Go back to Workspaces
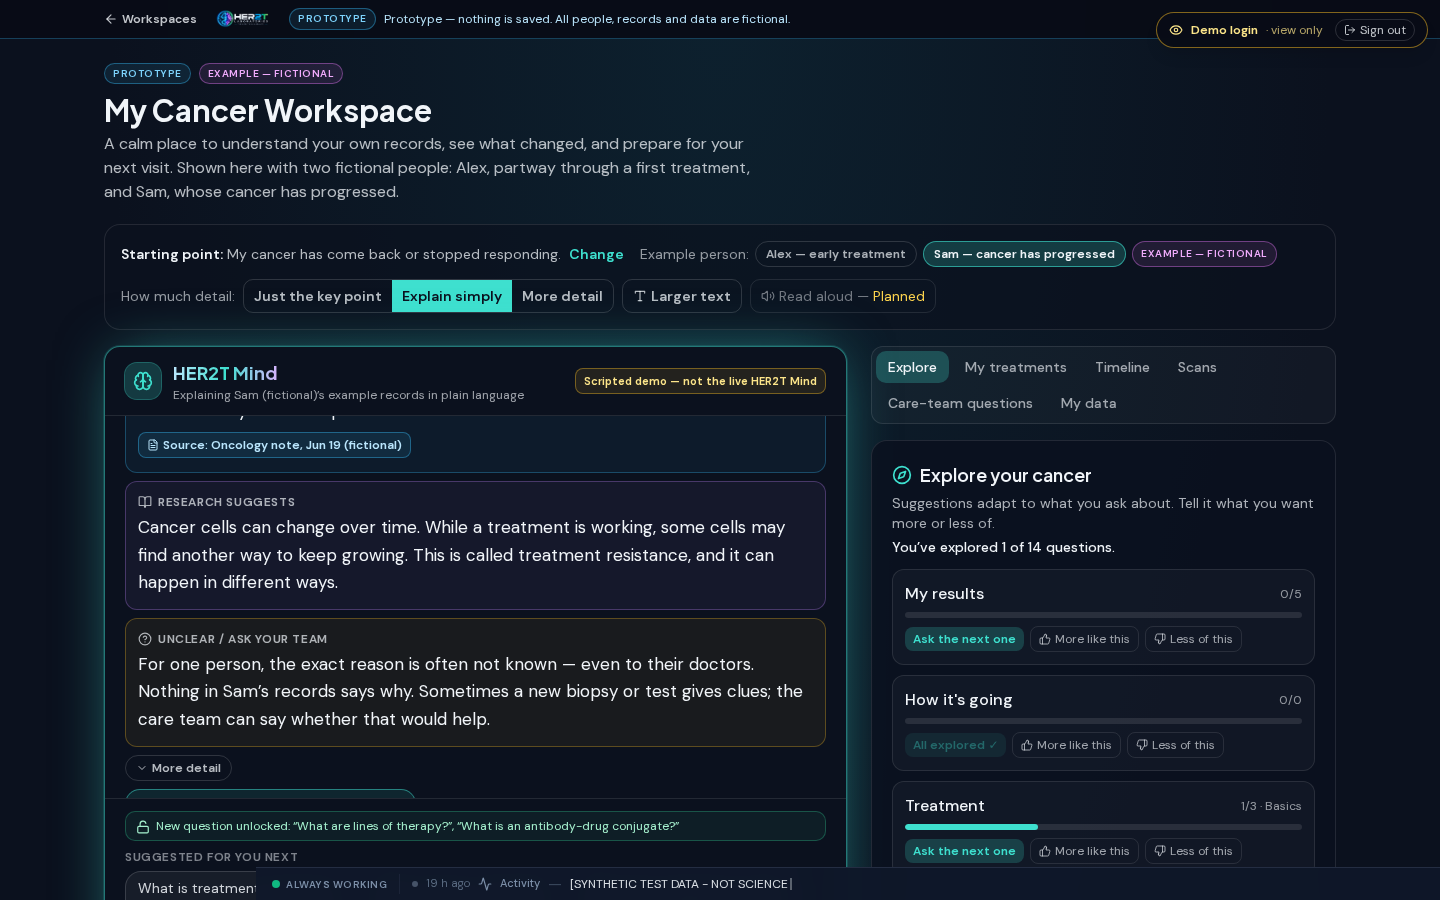The width and height of the screenshot is (1440, 900). 151,19
